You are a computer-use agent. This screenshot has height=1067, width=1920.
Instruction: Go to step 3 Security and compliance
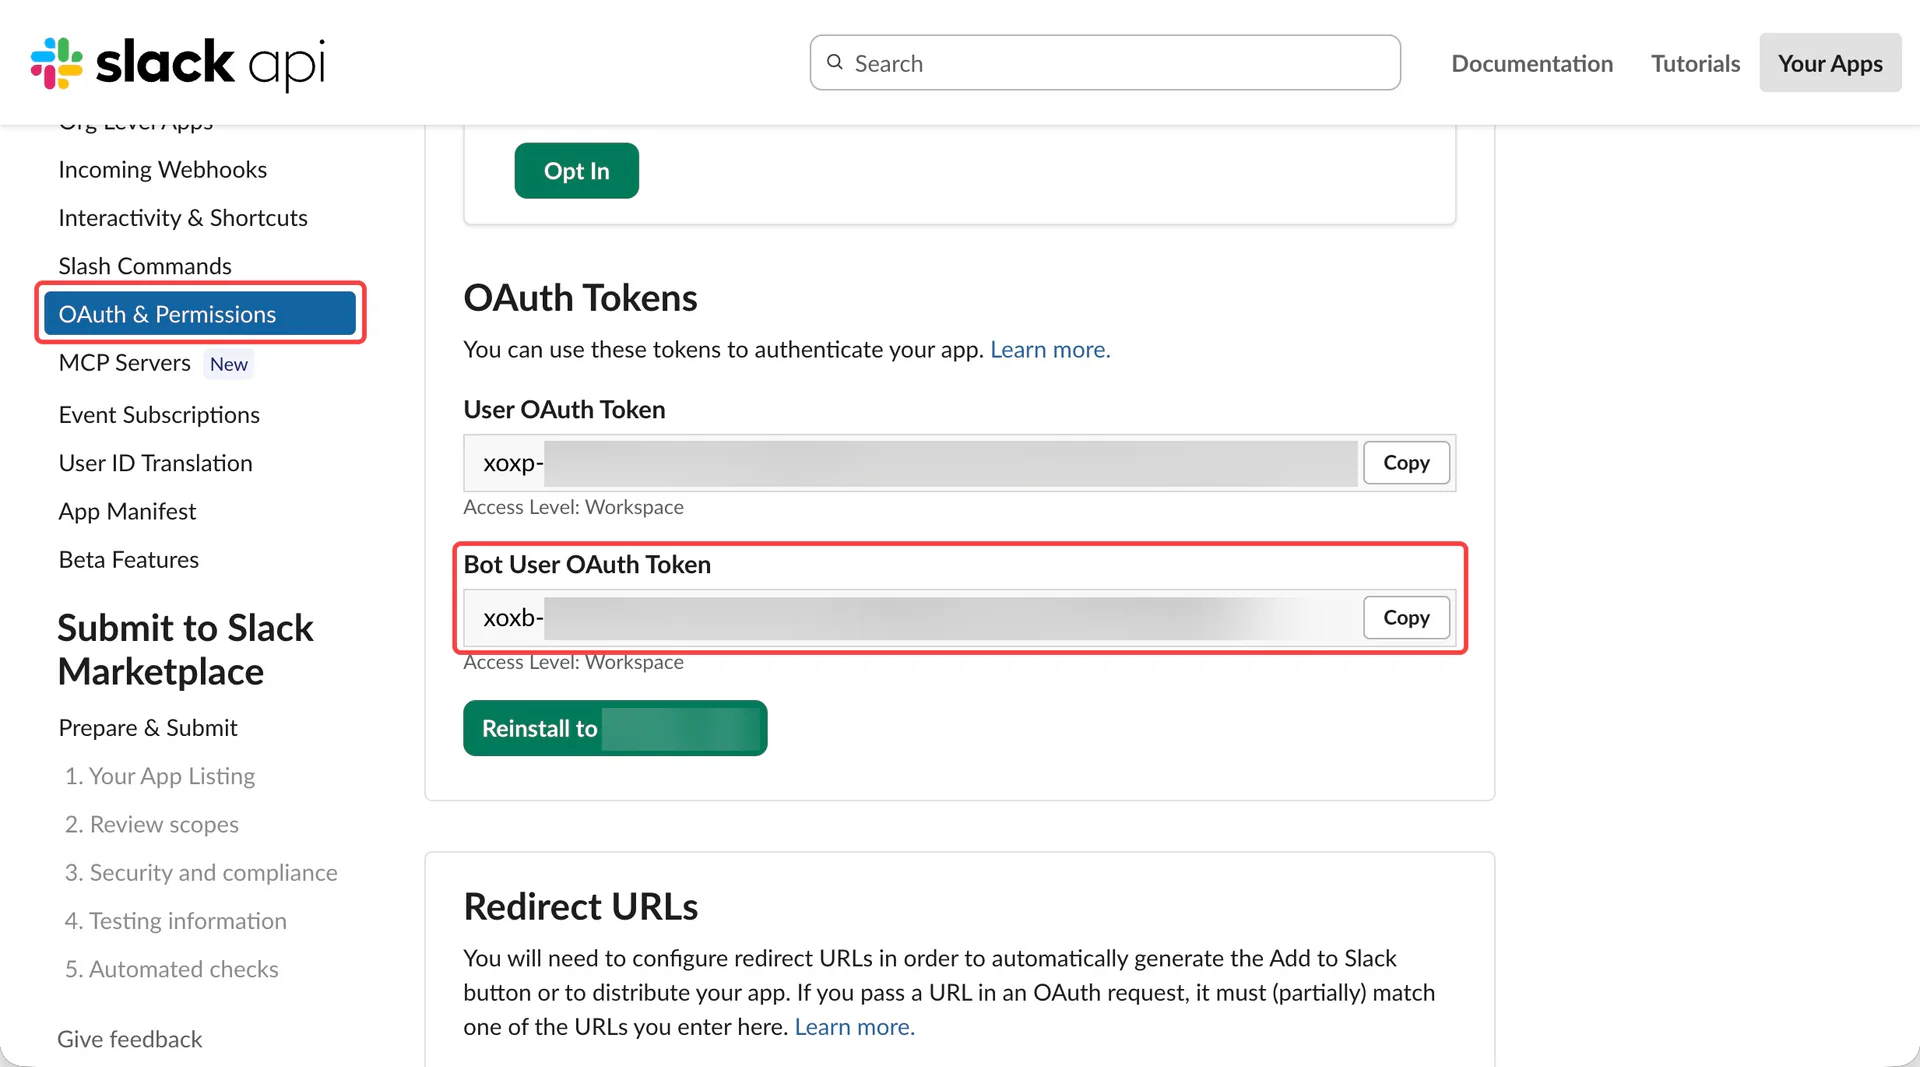click(201, 872)
